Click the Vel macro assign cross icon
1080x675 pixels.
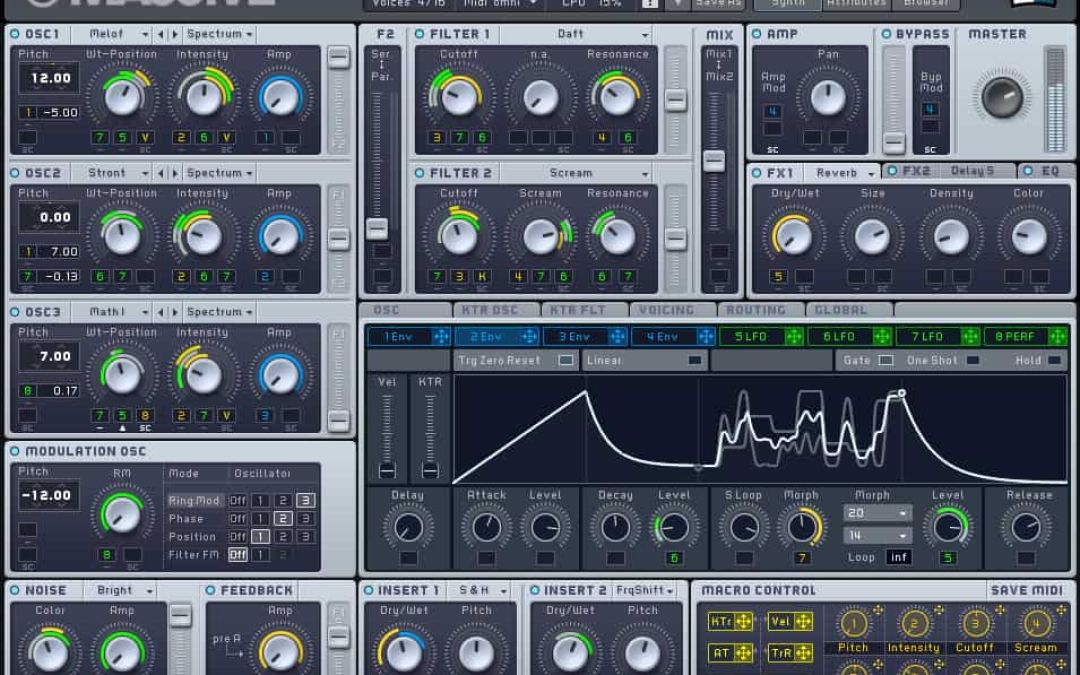click(802, 622)
